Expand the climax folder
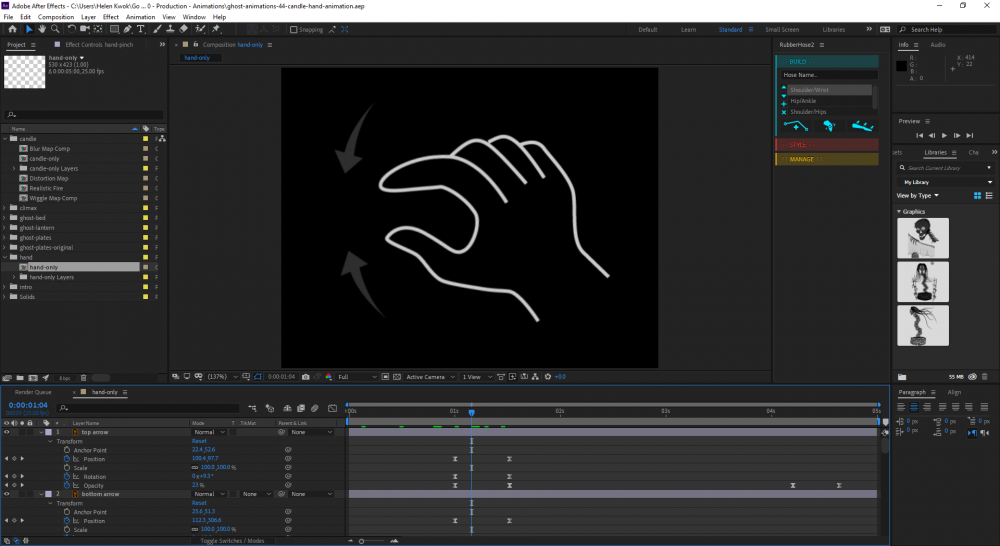 [x=5, y=208]
